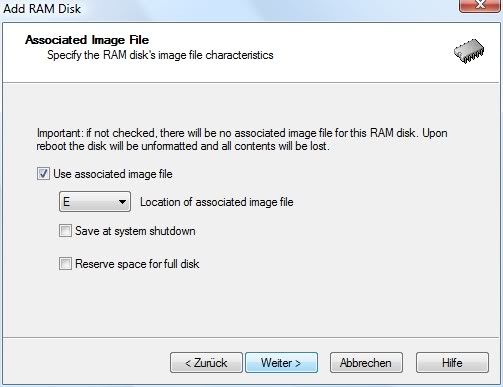Viewport: 503px width, 387px height.
Task: Uncheck the Use associated image file checkbox
Action: tap(43, 174)
